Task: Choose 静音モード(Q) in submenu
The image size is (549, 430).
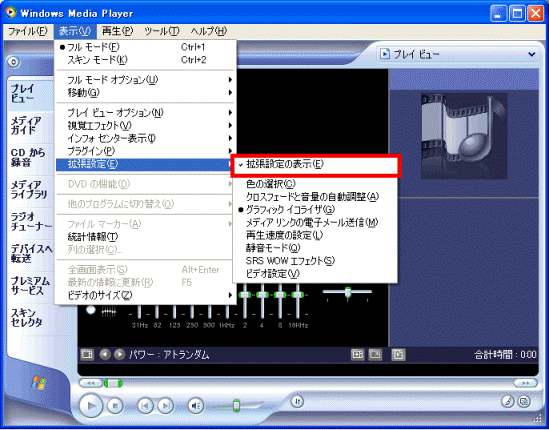Action: coord(315,248)
